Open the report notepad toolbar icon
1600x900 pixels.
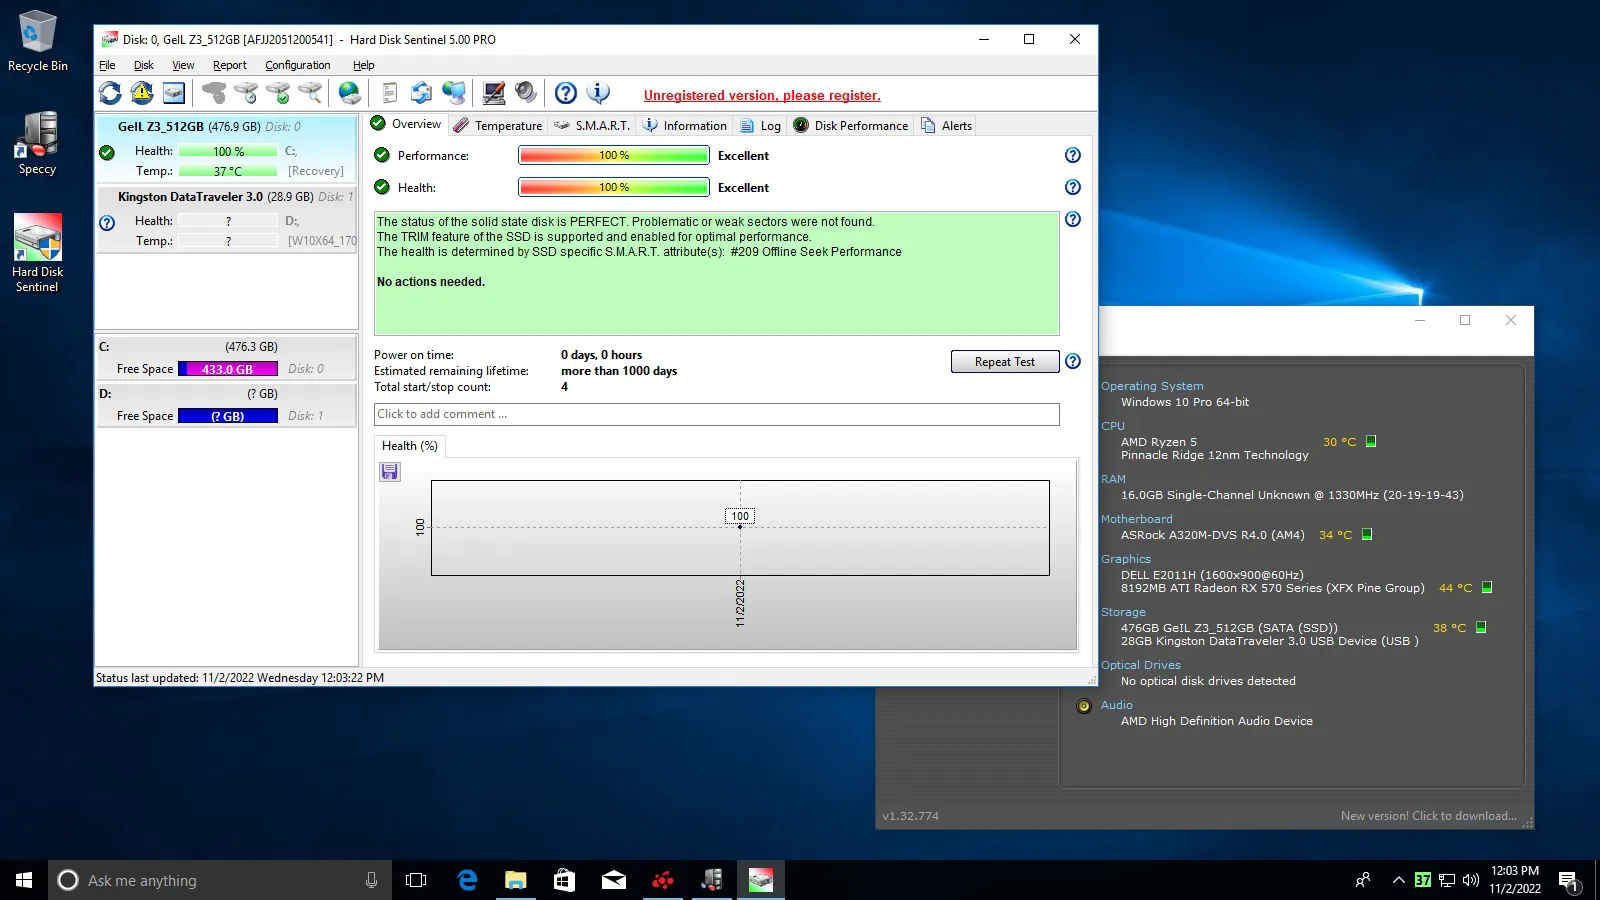coord(390,93)
